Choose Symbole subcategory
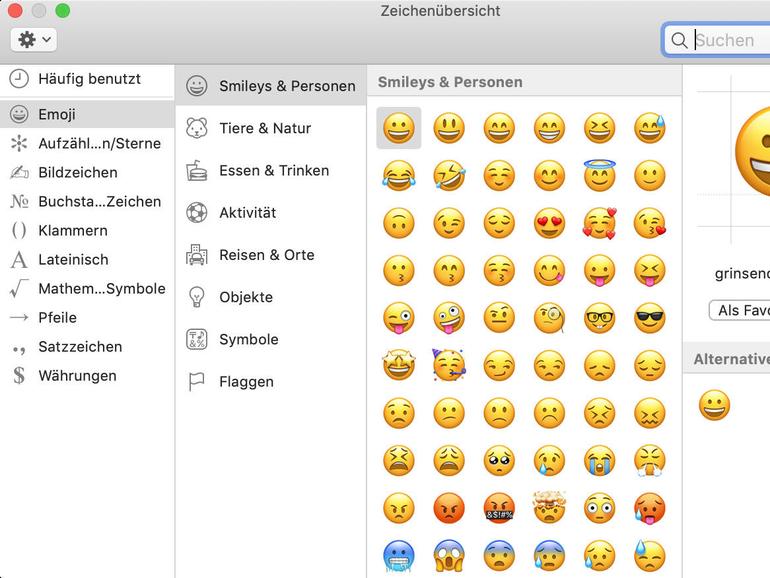 tap(271, 339)
